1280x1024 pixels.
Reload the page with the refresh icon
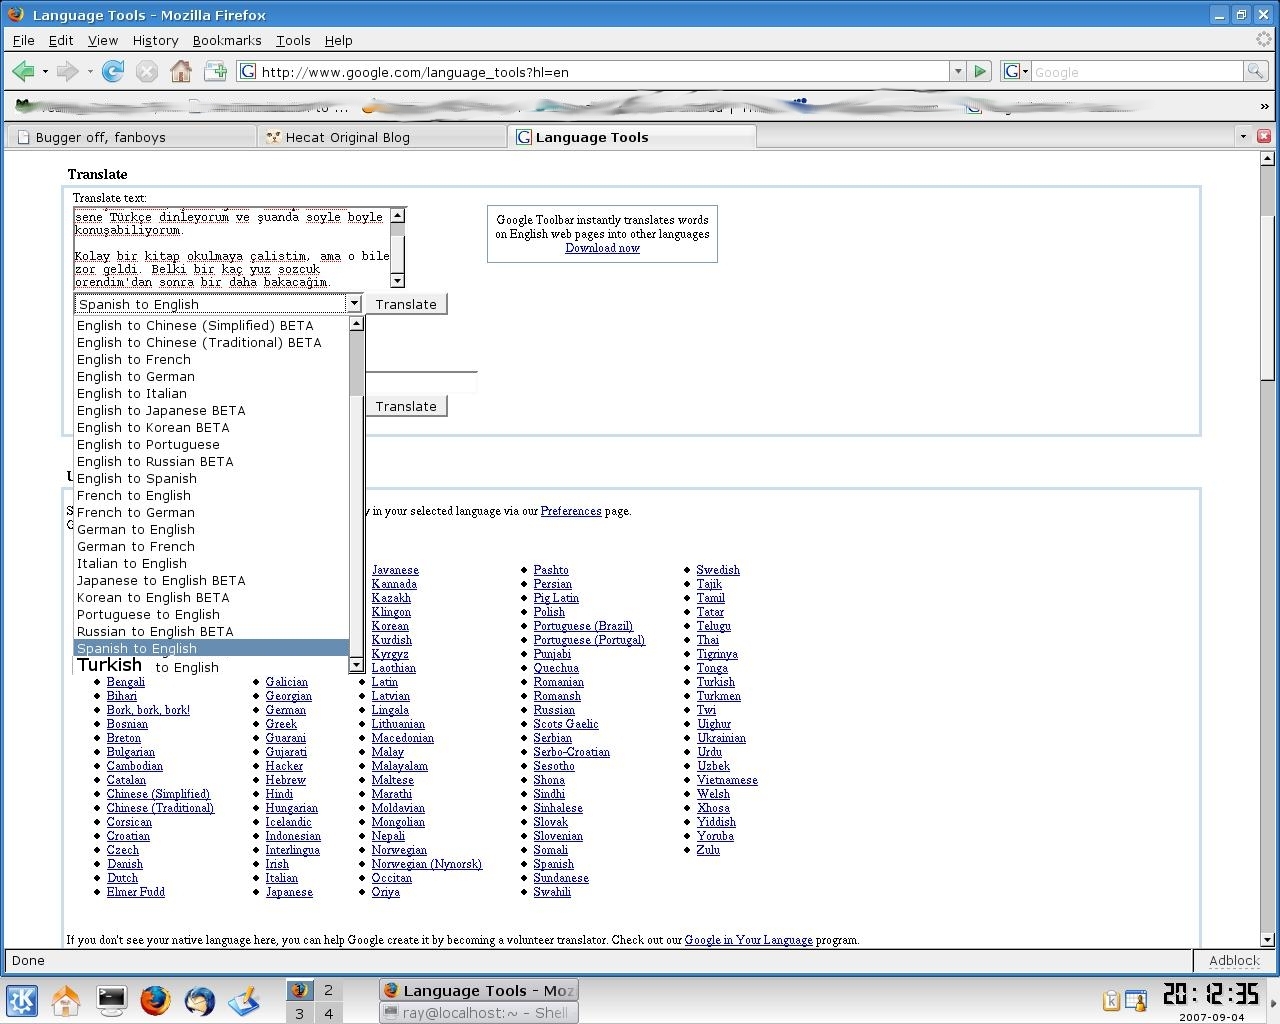(x=113, y=71)
